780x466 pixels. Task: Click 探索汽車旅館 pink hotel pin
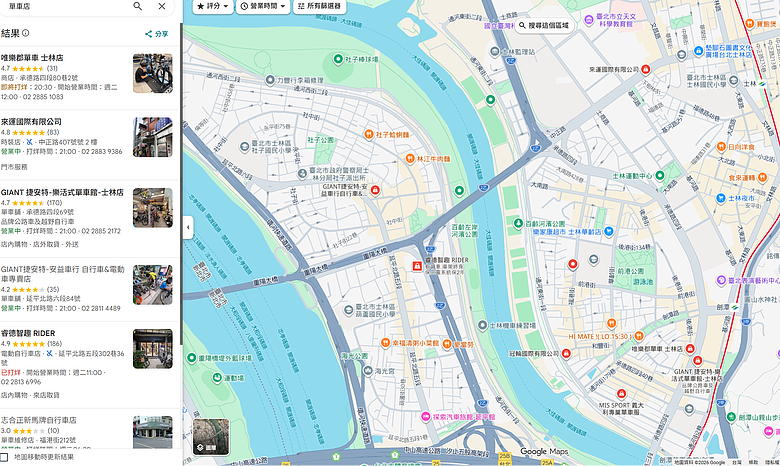click(425, 417)
